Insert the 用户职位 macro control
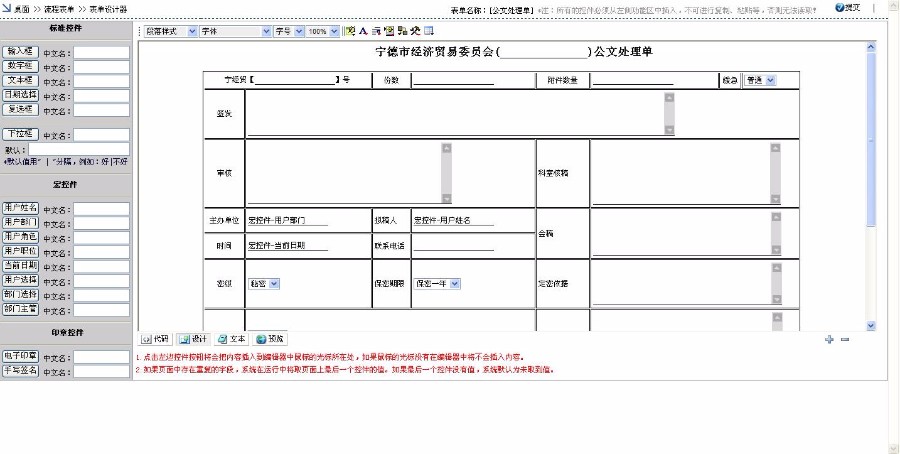Screen dimensions: 900x454 (x=21, y=251)
